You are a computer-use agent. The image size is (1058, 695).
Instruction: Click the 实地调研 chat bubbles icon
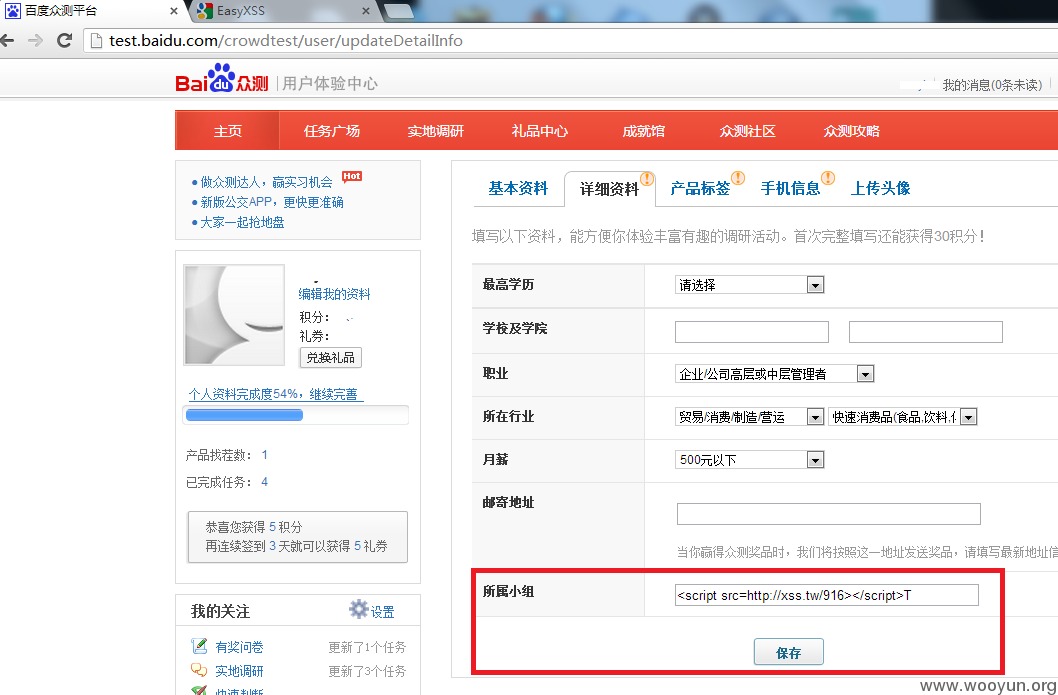coord(199,670)
